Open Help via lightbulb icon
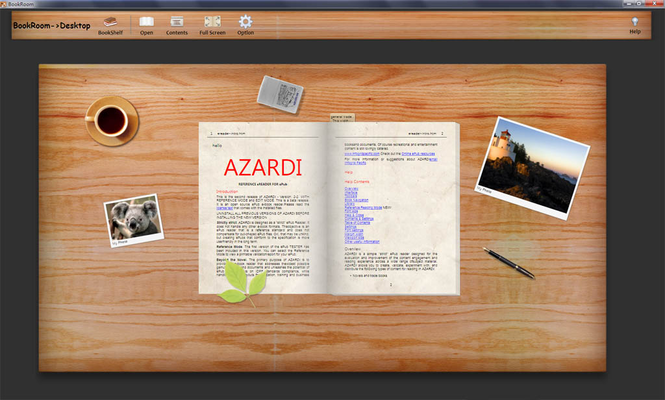This screenshot has width=665, height=400. click(635, 25)
